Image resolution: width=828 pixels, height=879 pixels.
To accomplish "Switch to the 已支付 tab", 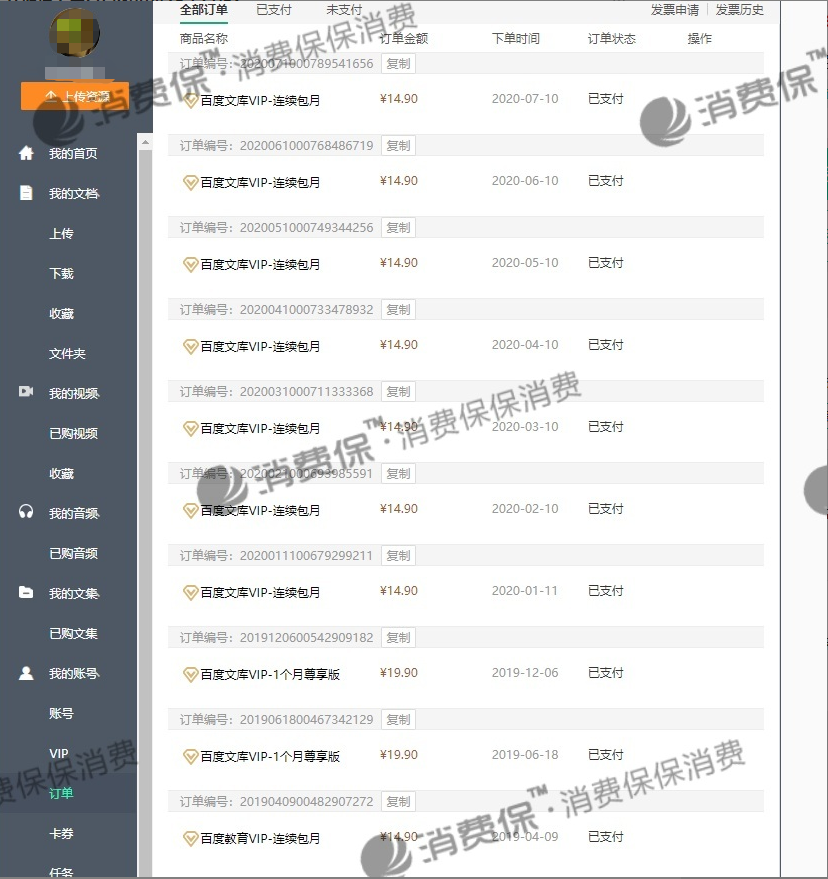I will click(x=274, y=10).
